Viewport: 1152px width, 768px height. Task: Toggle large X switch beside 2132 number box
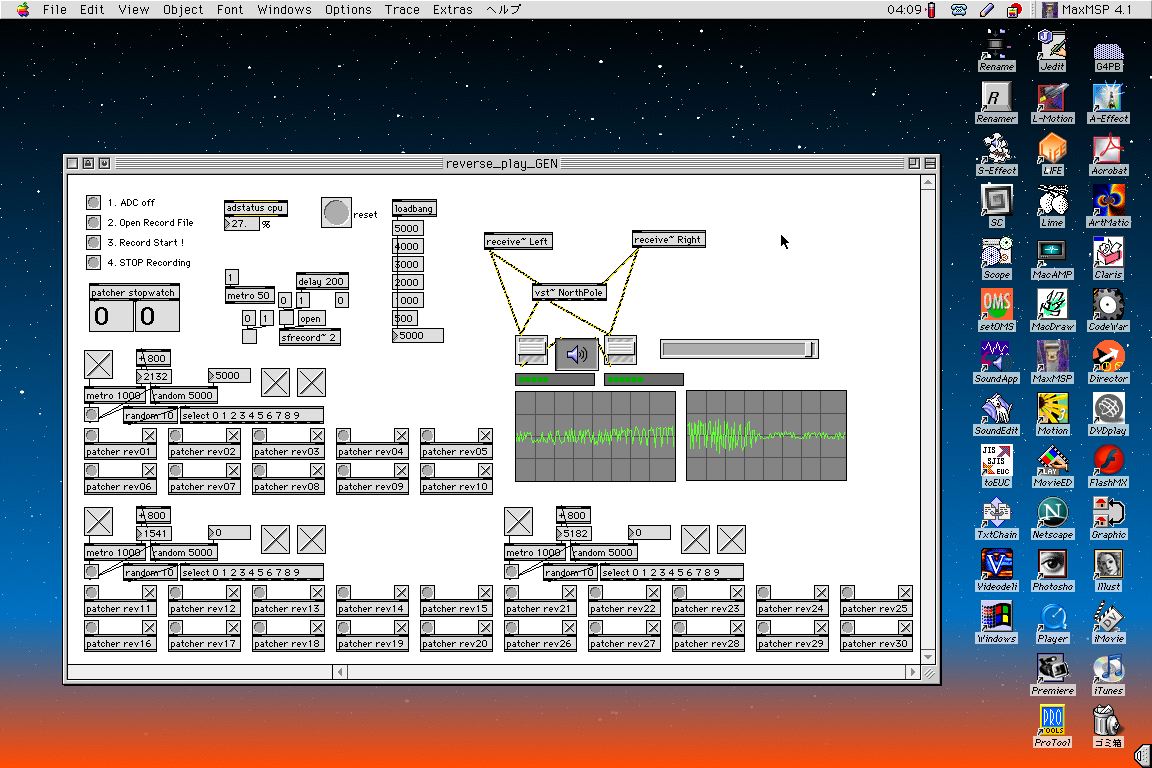pos(98,365)
